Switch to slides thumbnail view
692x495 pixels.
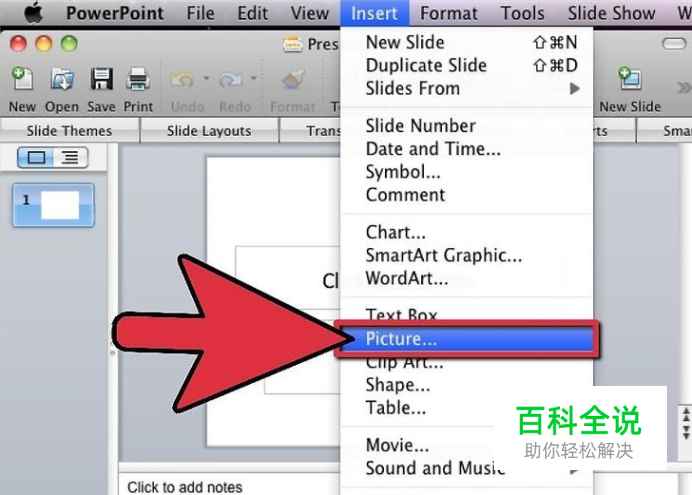point(36,158)
